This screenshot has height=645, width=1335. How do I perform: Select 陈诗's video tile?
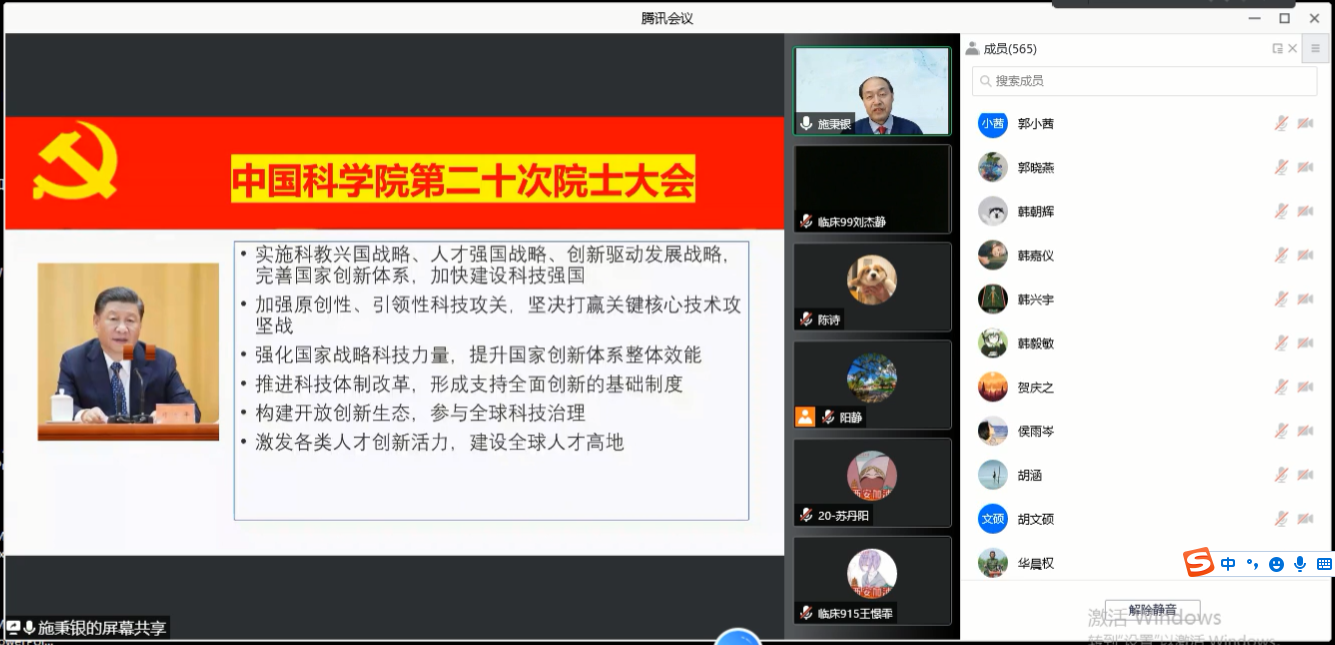[873, 287]
